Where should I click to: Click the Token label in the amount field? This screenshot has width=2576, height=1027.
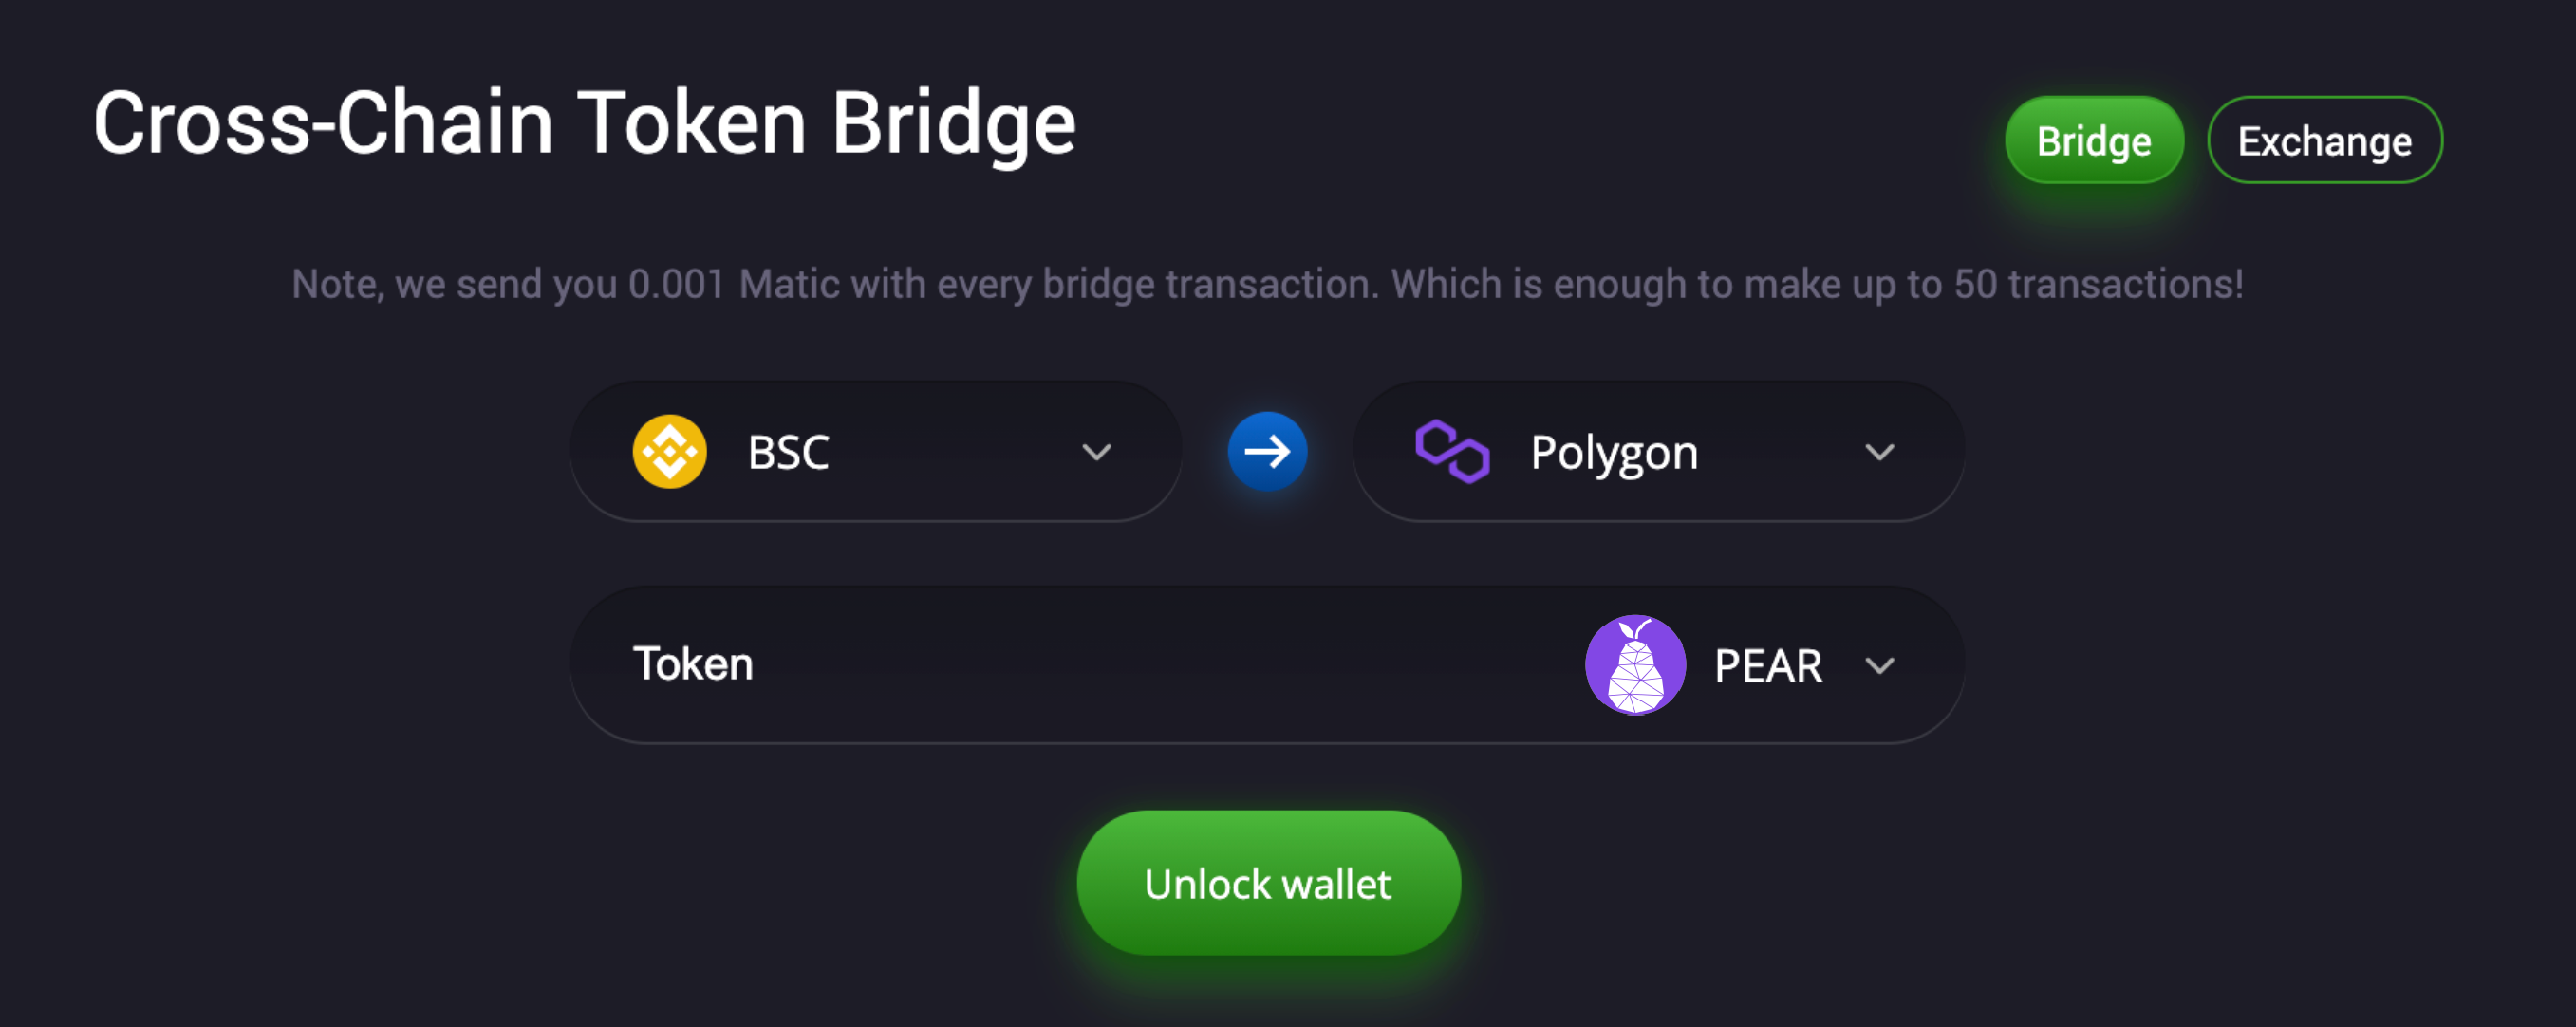click(693, 664)
